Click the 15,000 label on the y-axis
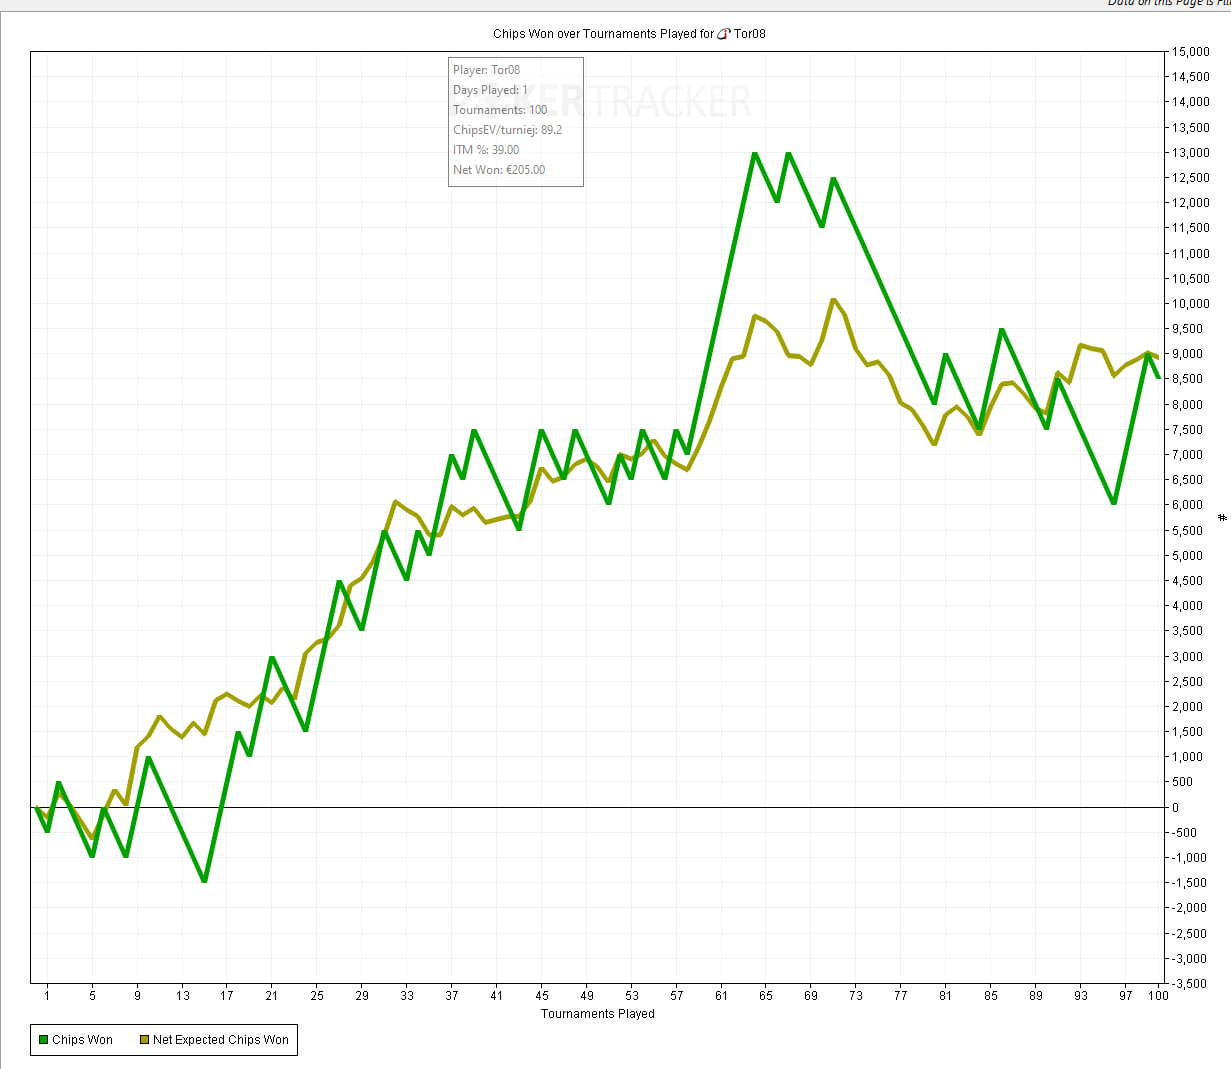 pyautogui.click(x=1191, y=52)
